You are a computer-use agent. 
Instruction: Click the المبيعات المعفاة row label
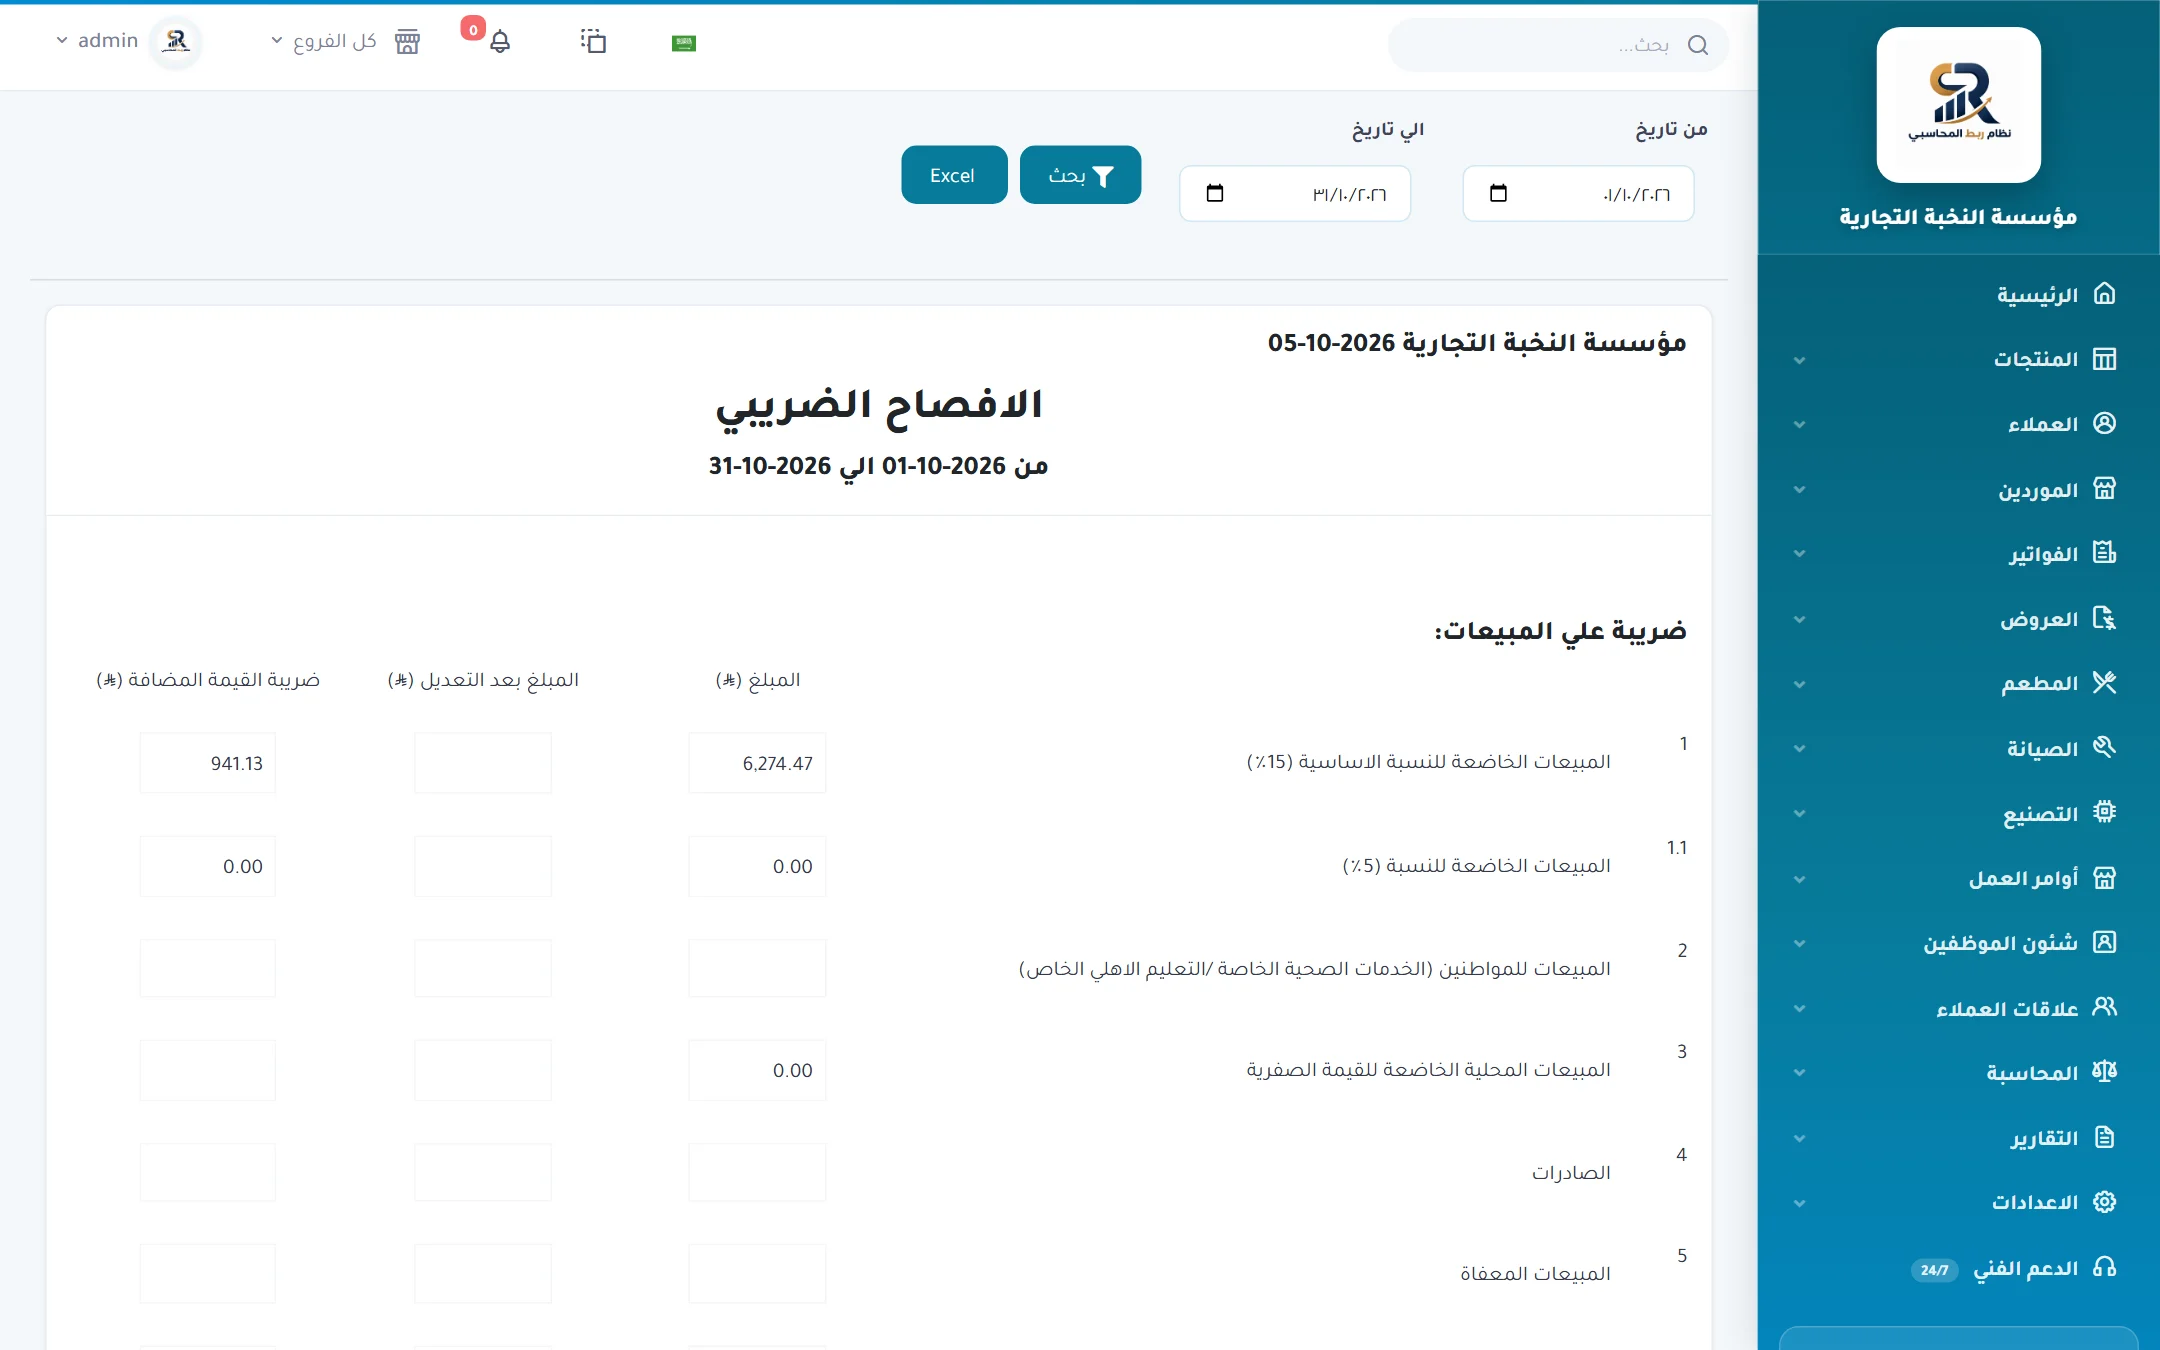(x=1535, y=1274)
